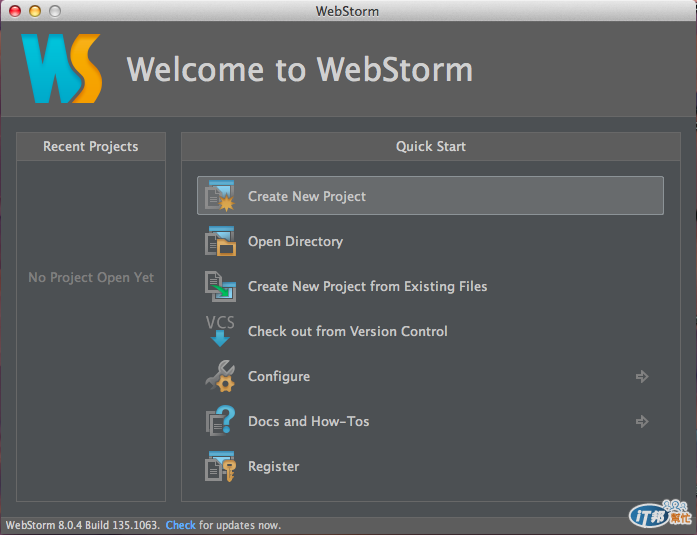Click the No Project Open Yet text

[91, 277]
